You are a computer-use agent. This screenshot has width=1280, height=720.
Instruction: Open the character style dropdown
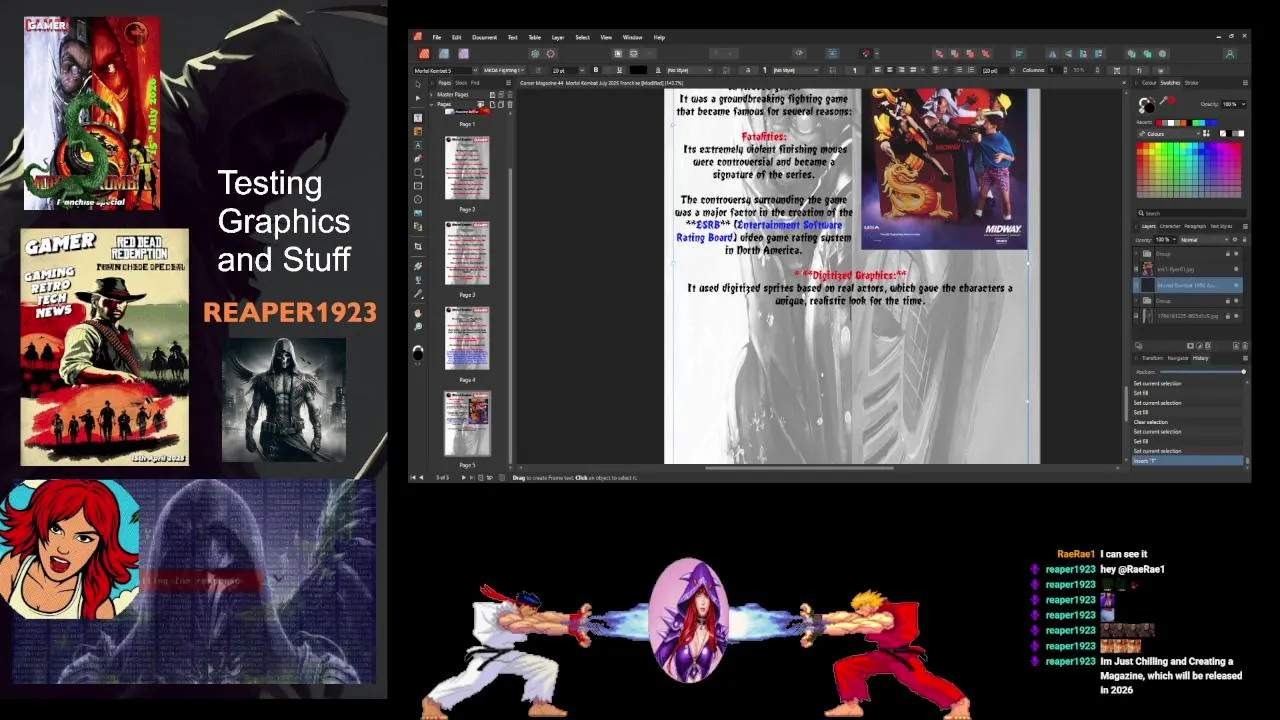coord(690,70)
